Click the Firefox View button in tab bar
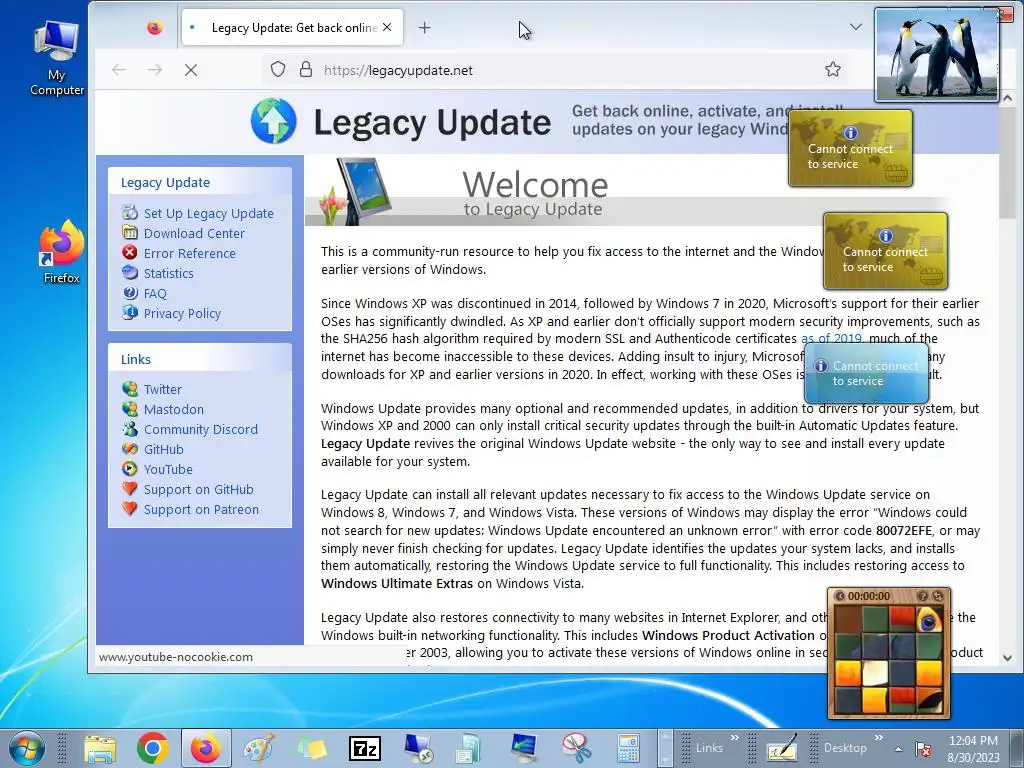 154,27
